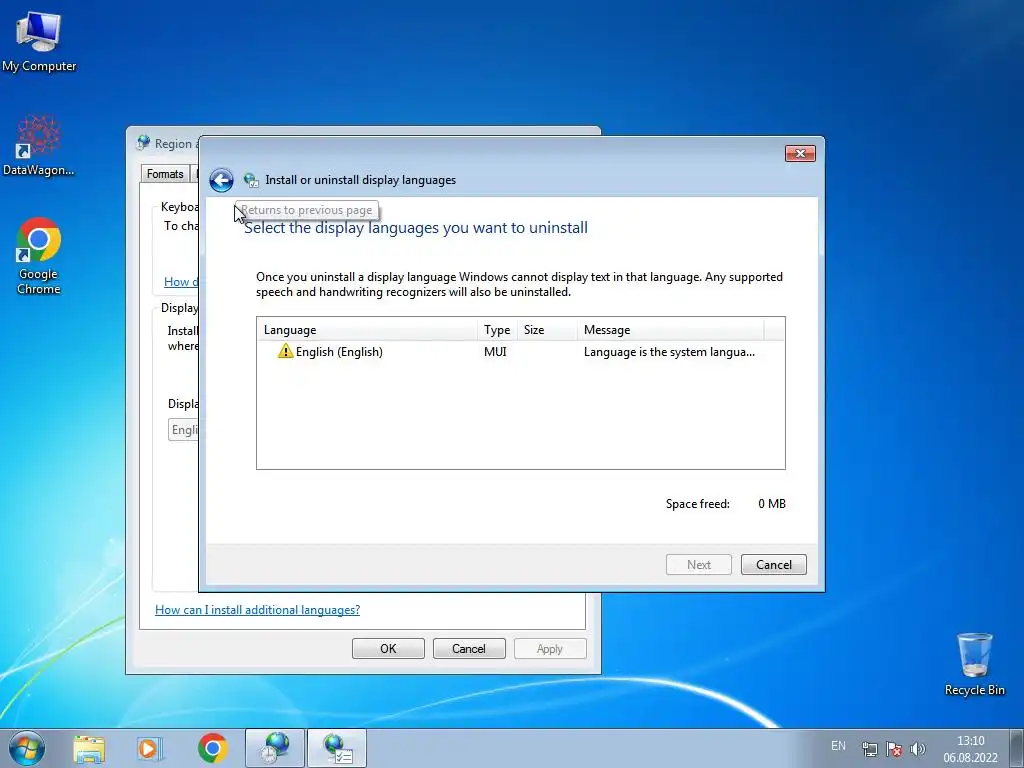The image size is (1024, 768).
Task: Cancel the uninstall display languages wizard
Action: point(774,565)
